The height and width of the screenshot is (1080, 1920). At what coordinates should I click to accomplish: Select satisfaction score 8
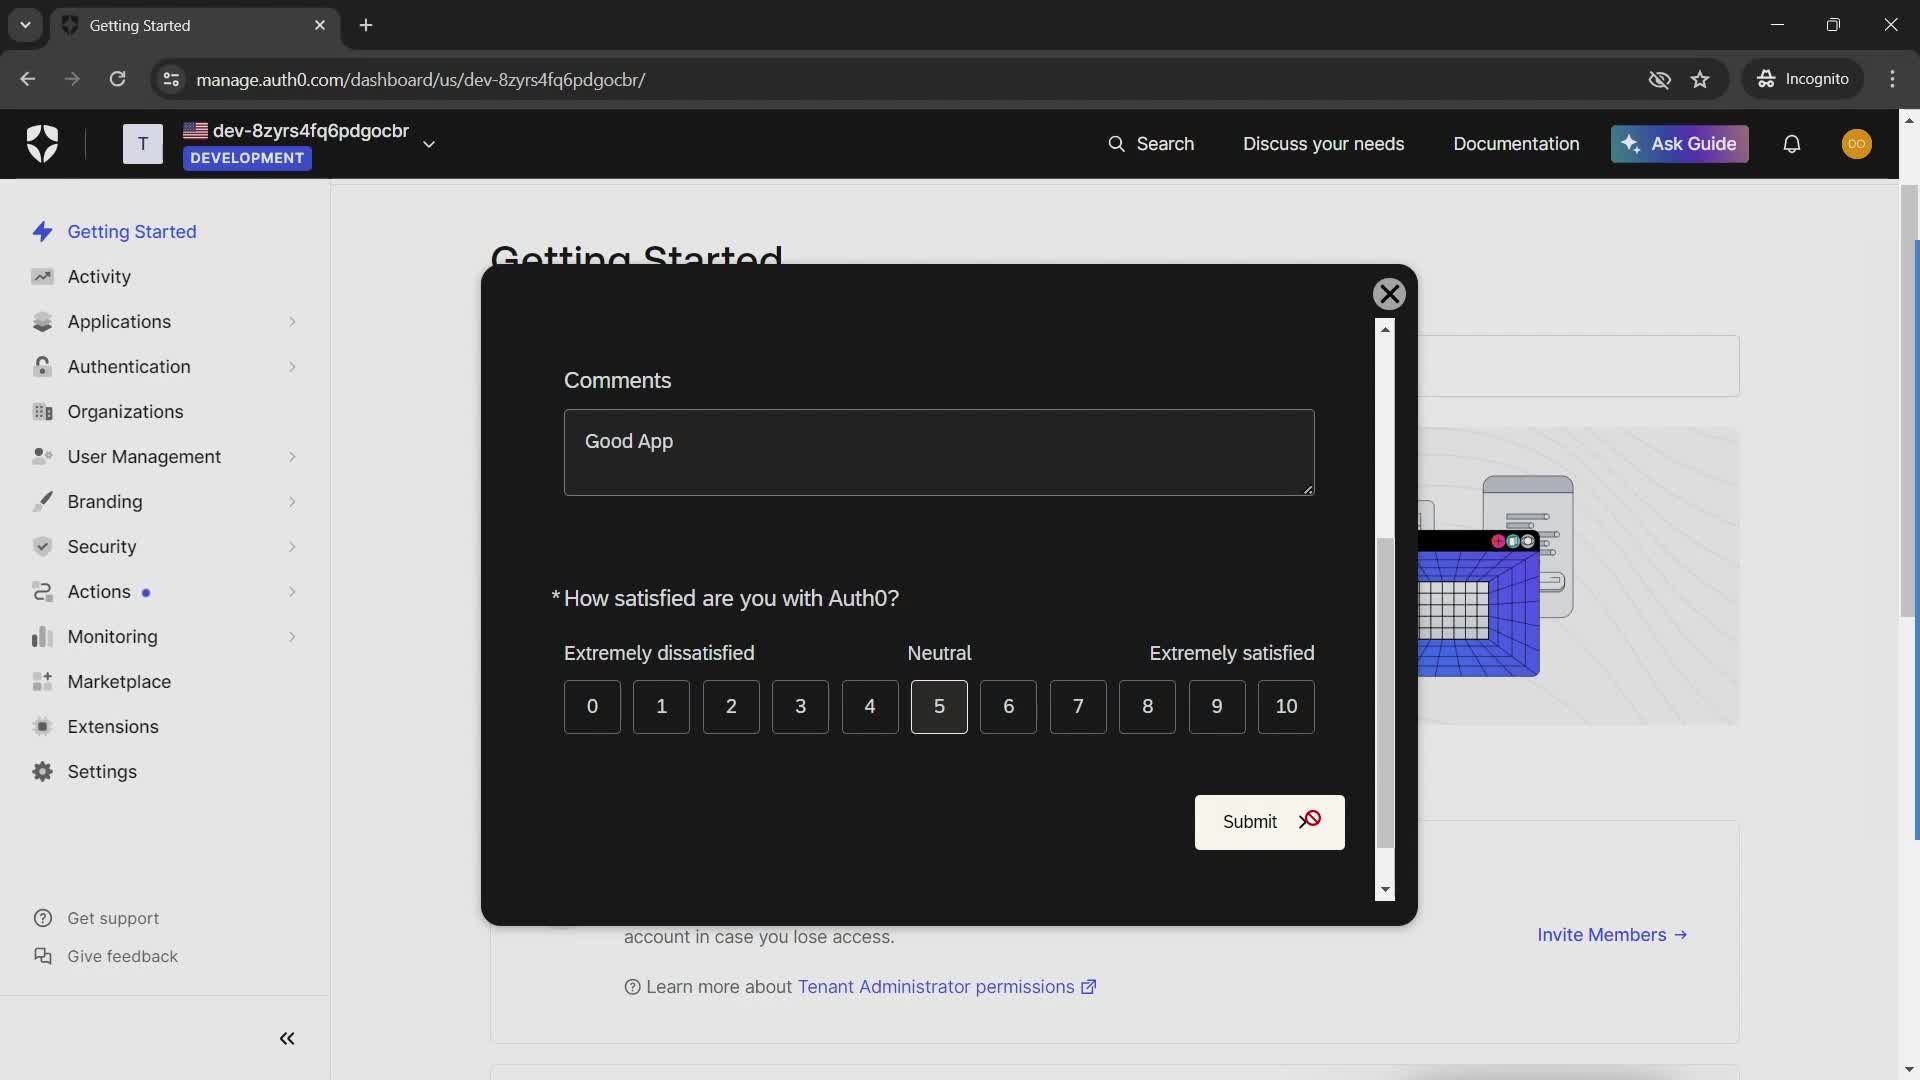[x=1147, y=707]
